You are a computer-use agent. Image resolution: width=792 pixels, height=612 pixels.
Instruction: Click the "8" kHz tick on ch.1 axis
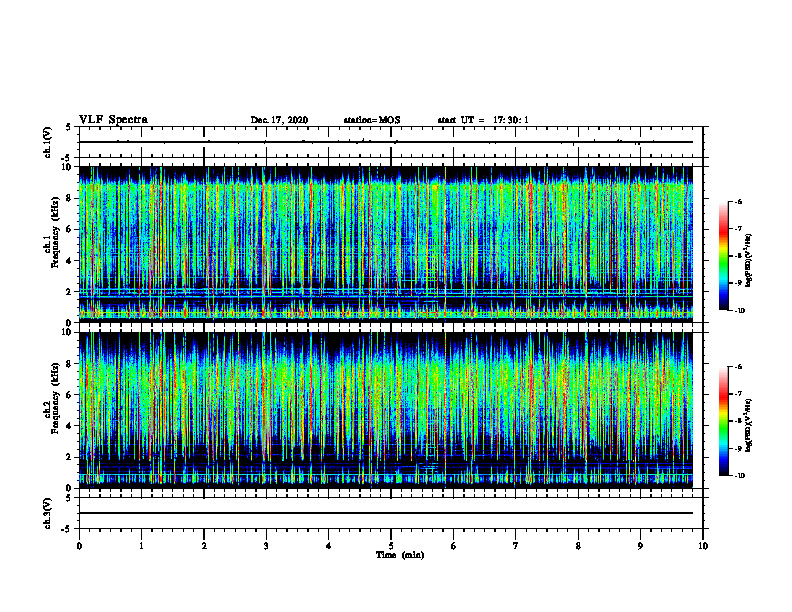(70, 198)
